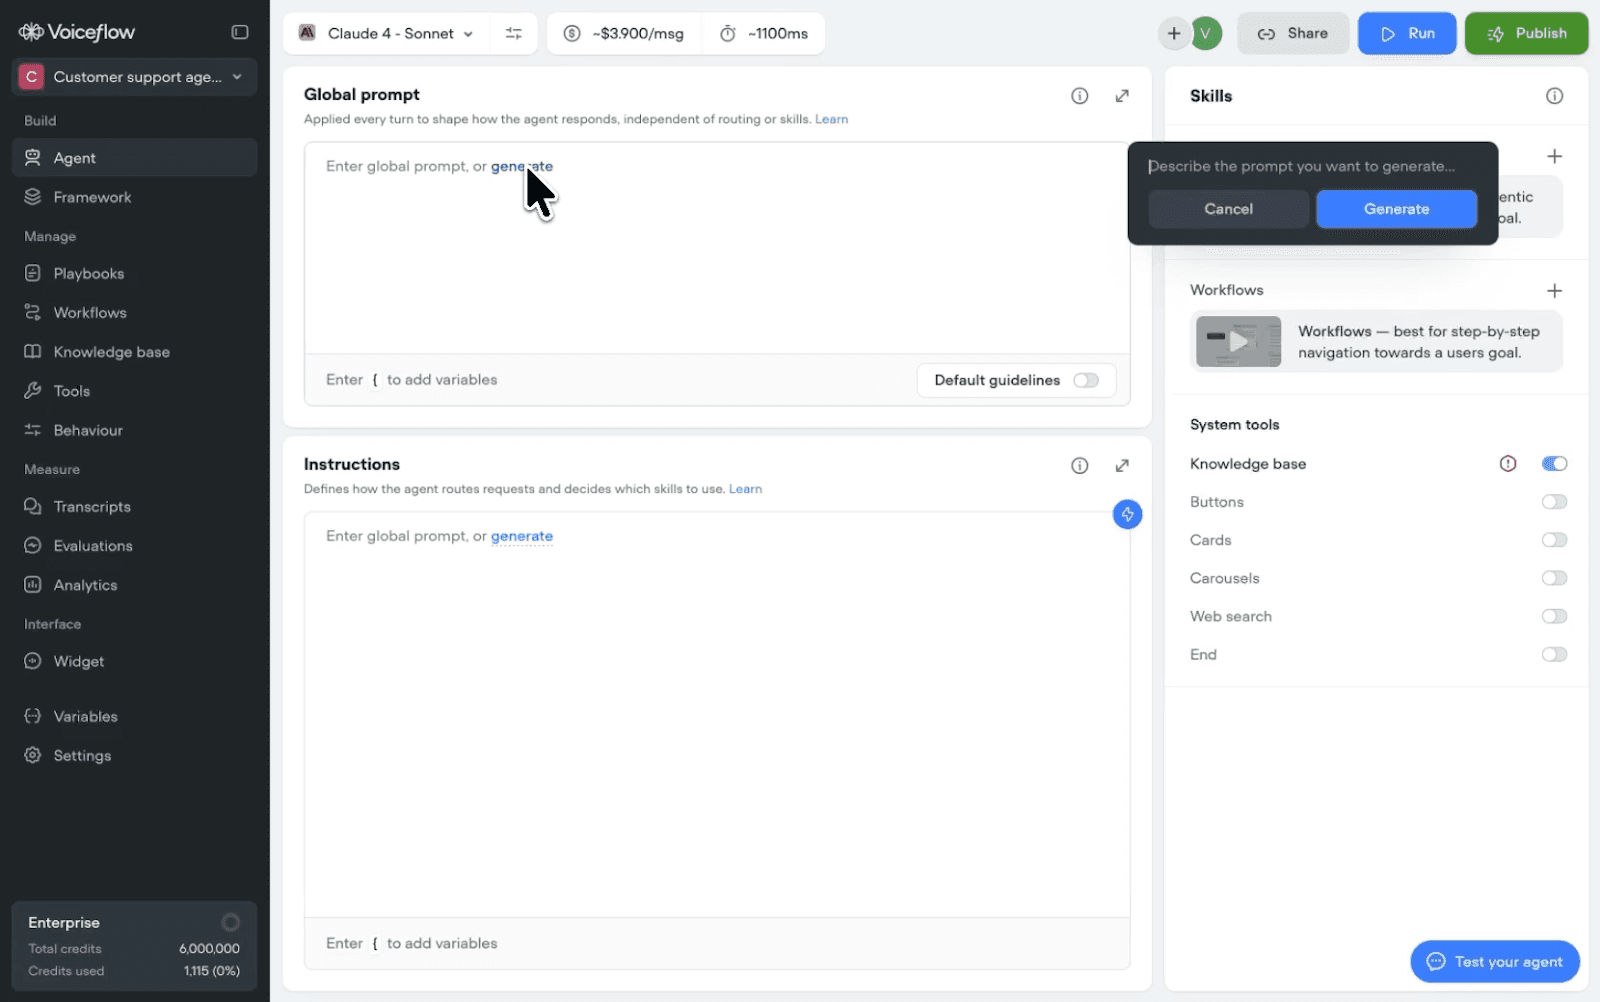This screenshot has width=1600, height=1002.
Task: Add a workflow with plus icon
Action: [x=1554, y=290]
